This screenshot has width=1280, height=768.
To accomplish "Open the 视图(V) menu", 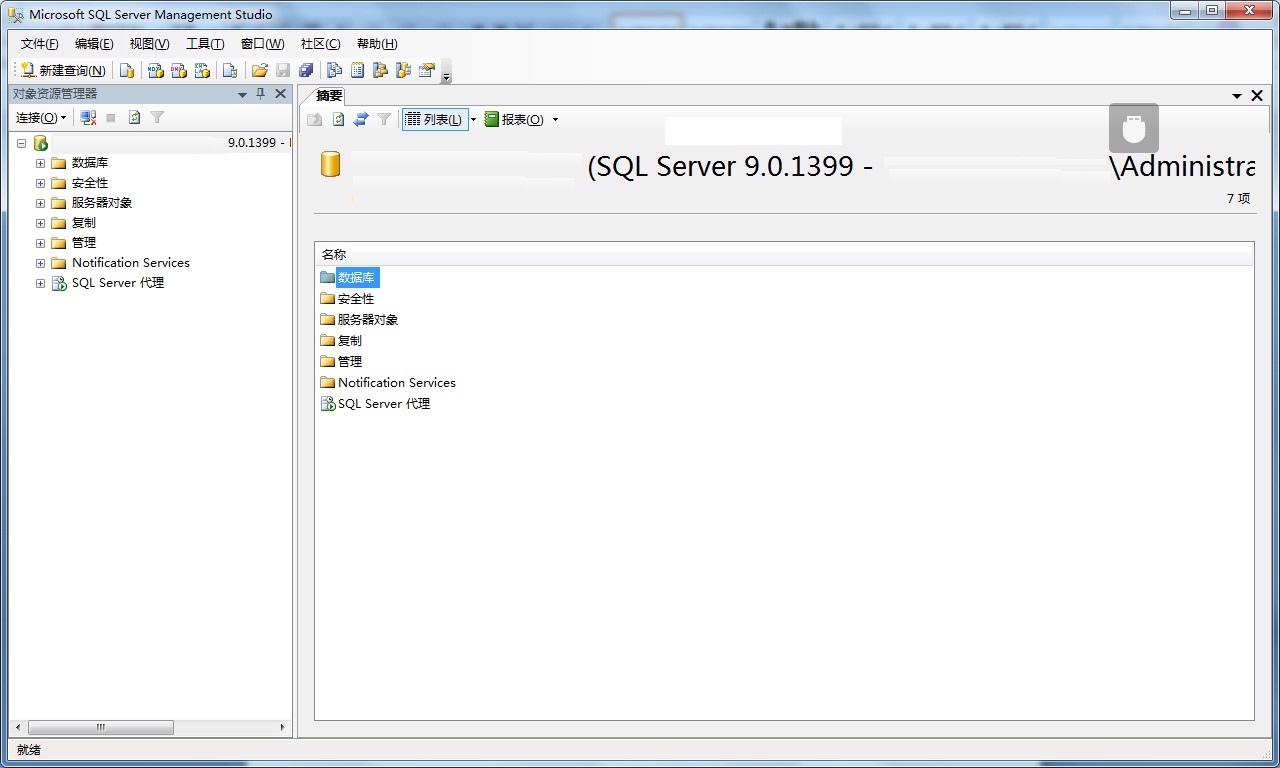I will coord(149,44).
